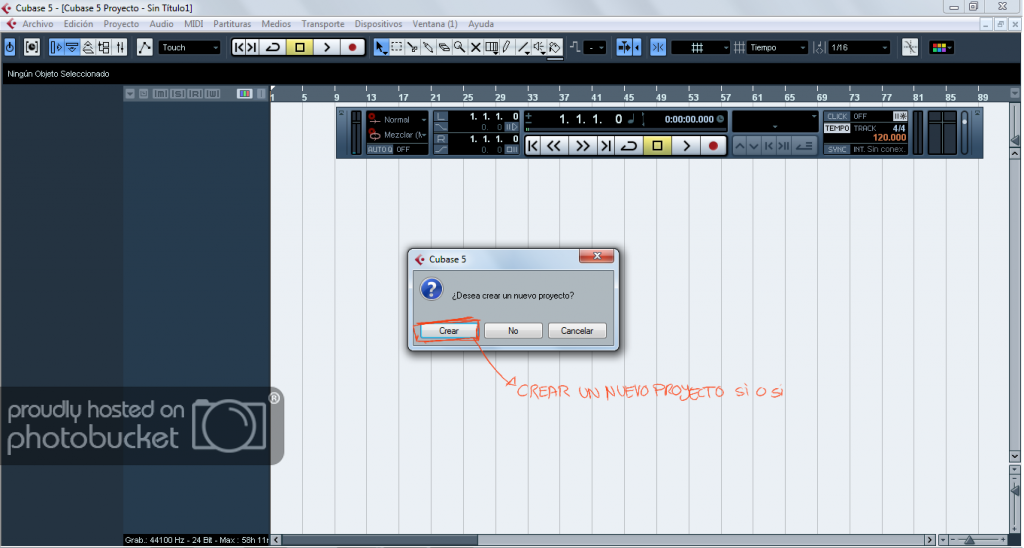
Task: Toggle the show overview button
Action: click(88, 47)
